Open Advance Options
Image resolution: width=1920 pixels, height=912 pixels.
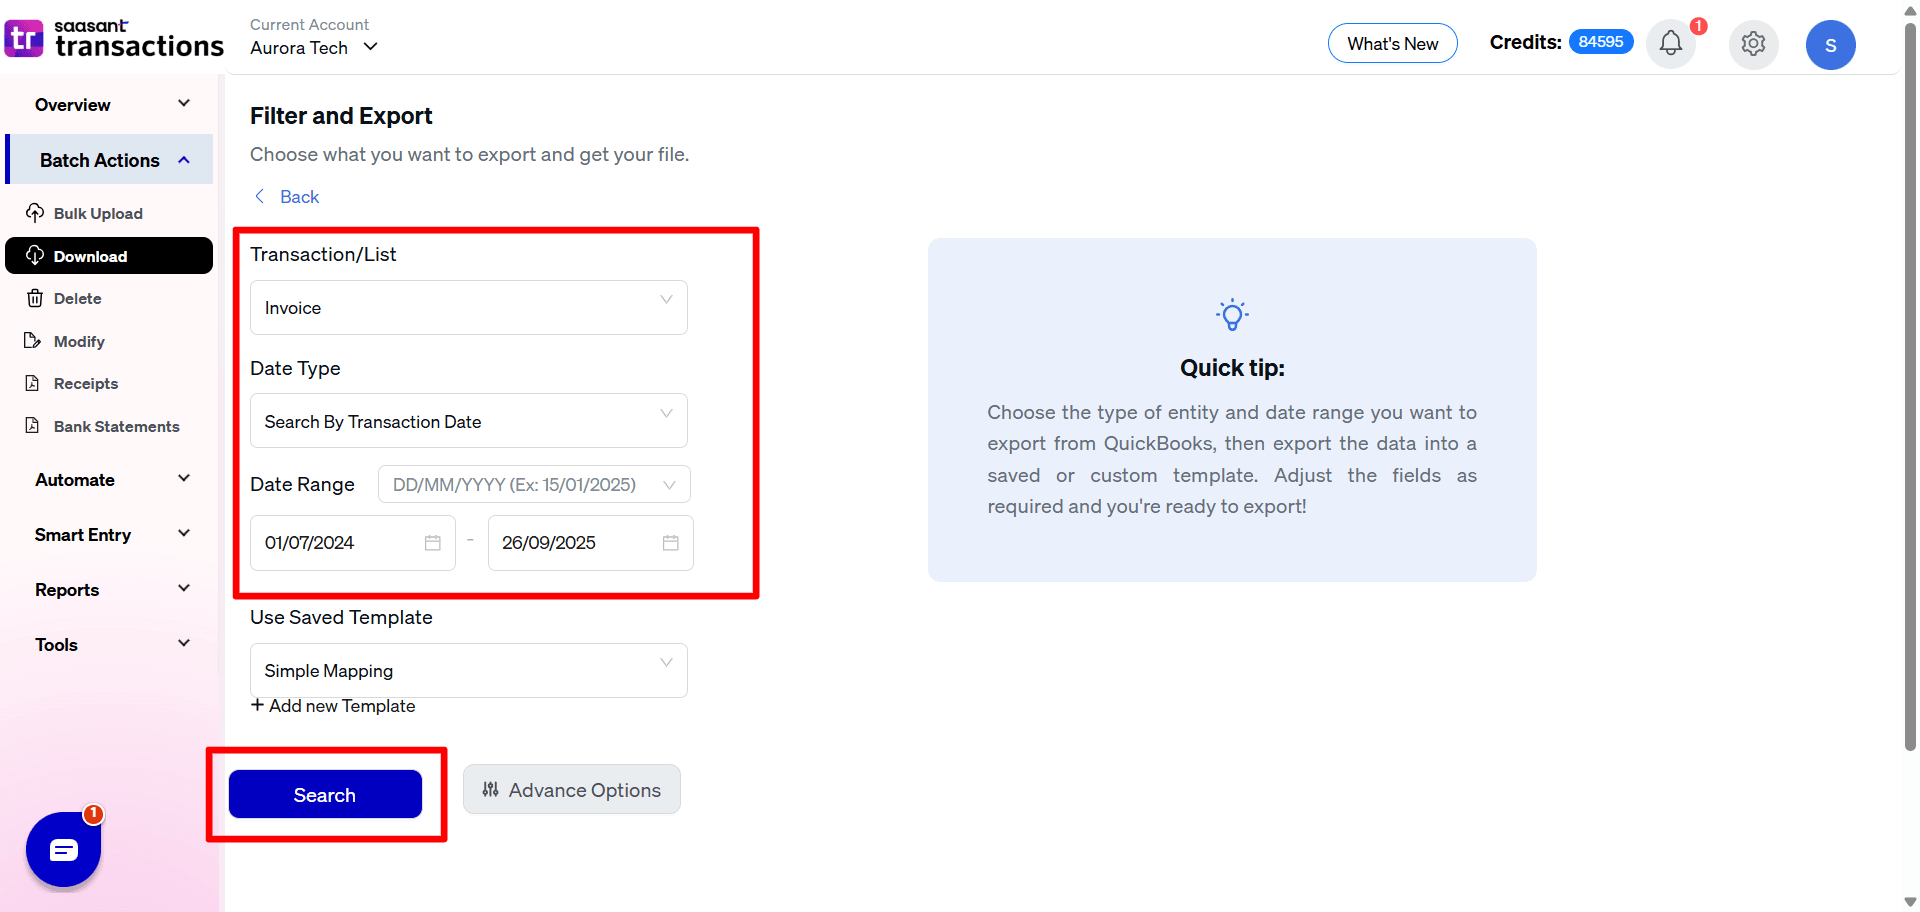572,790
